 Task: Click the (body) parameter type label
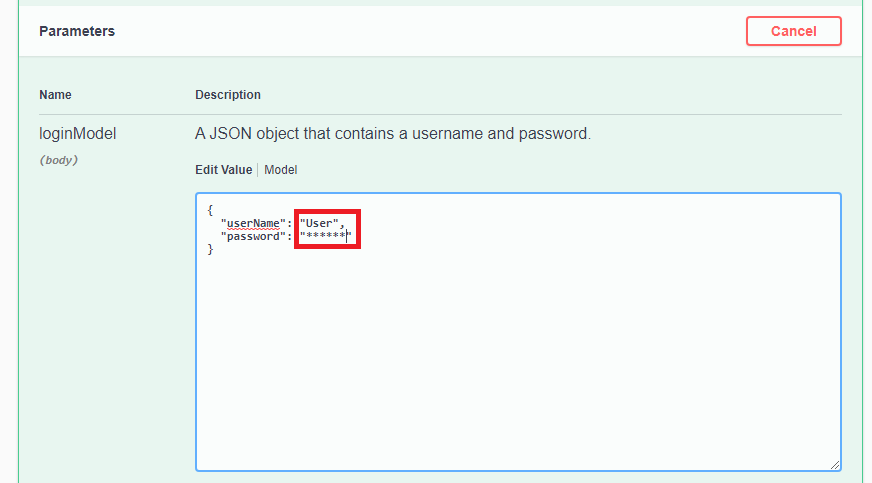58,160
